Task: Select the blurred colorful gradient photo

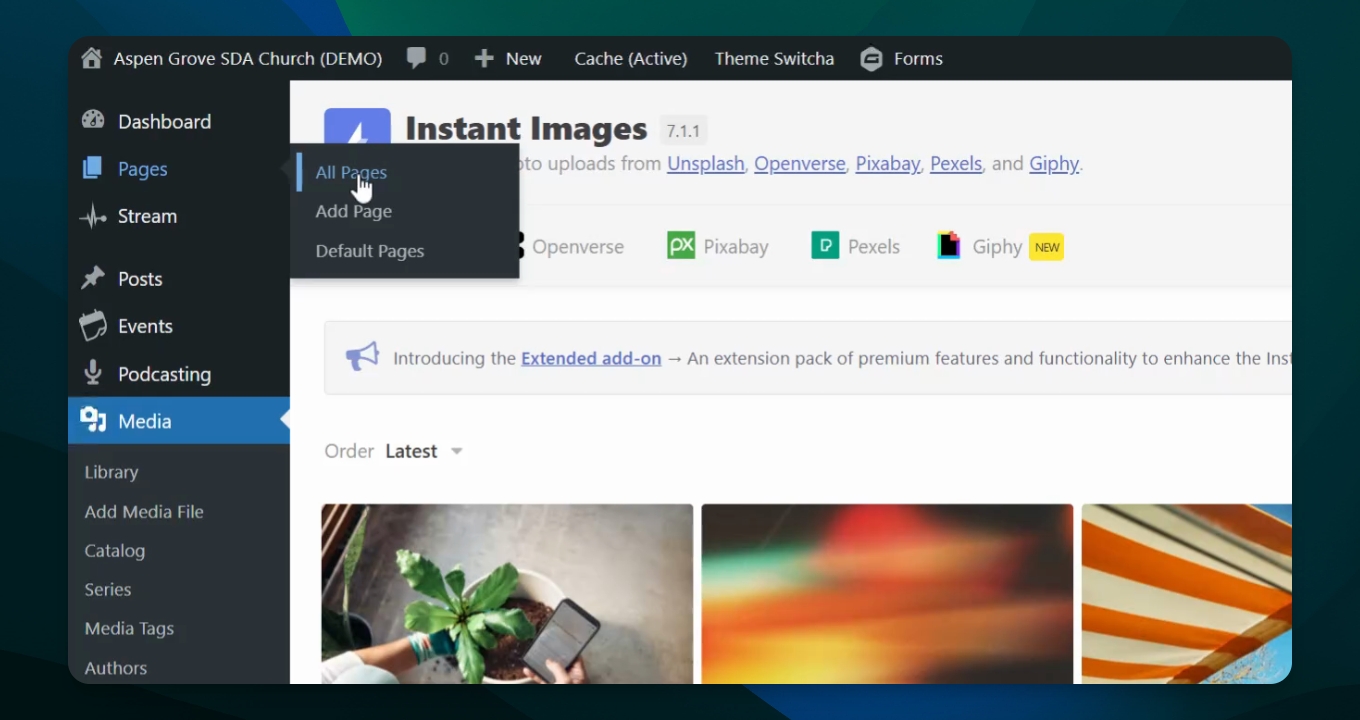Action: click(x=887, y=594)
